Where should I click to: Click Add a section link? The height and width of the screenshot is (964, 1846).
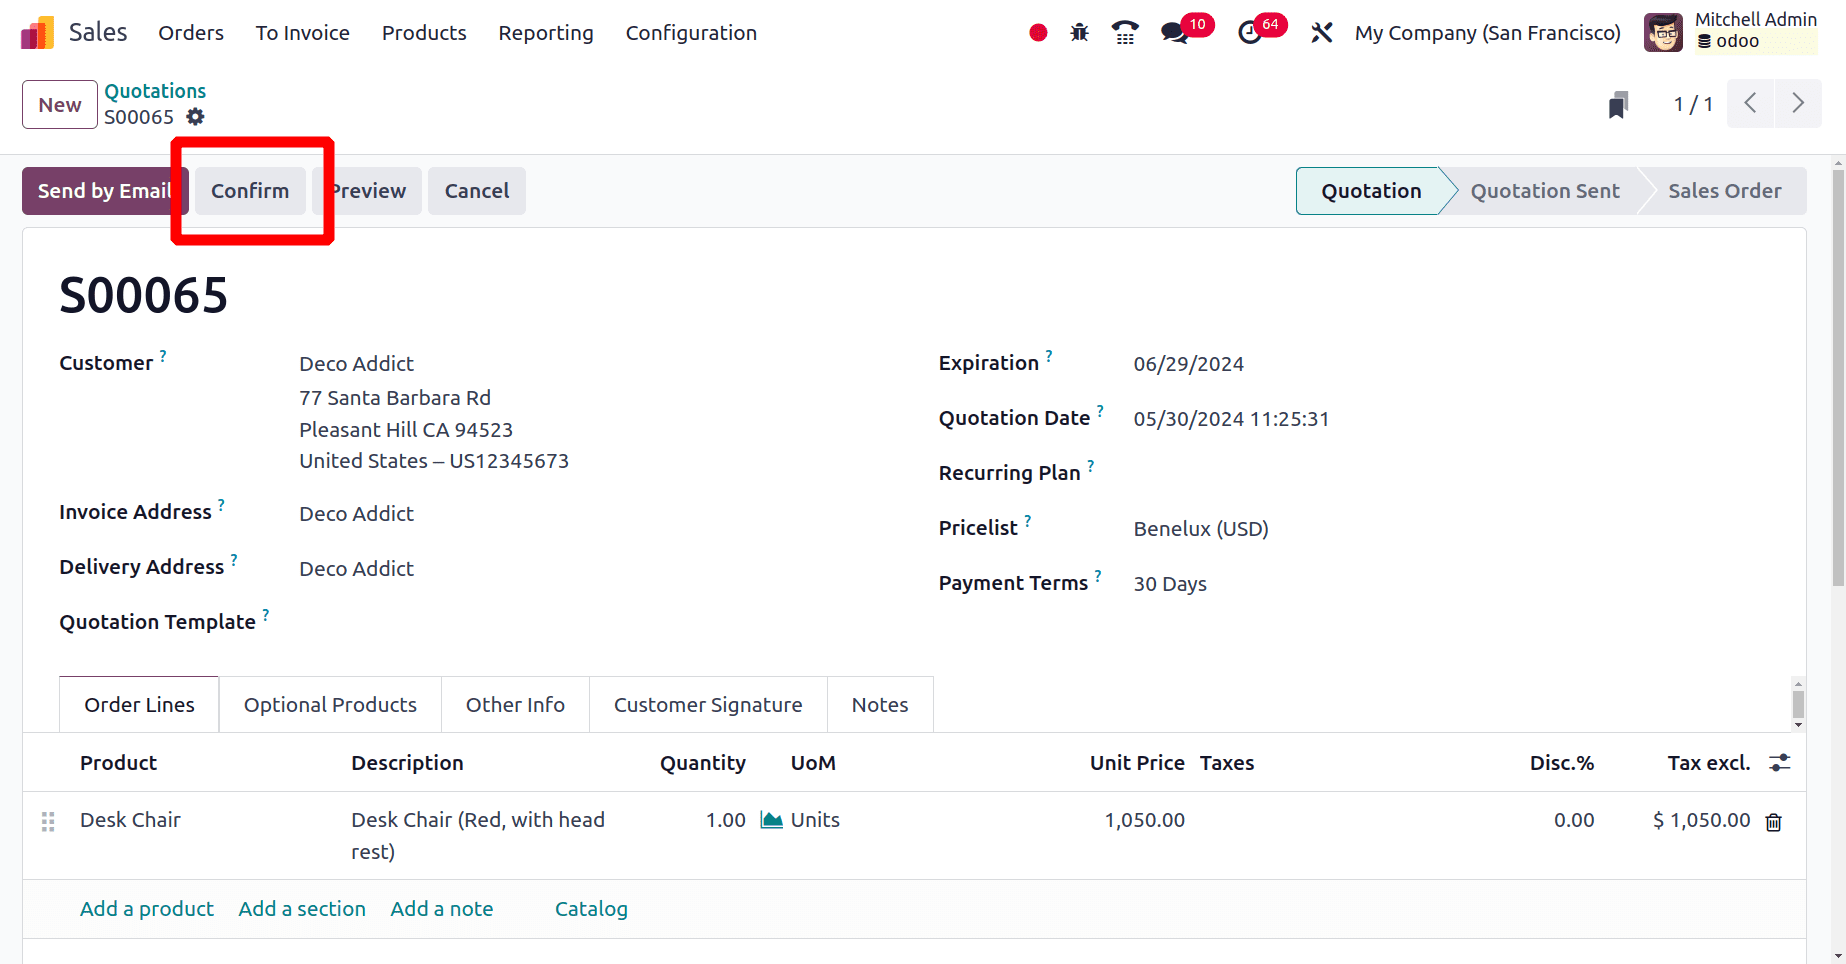click(302, 909)
